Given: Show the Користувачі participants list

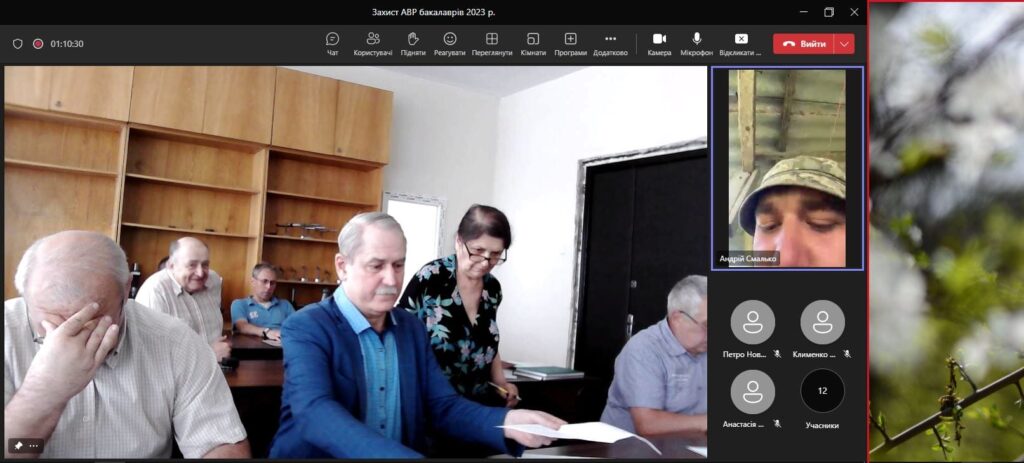Looking at the screenshot, I should [x=373, y=43].
